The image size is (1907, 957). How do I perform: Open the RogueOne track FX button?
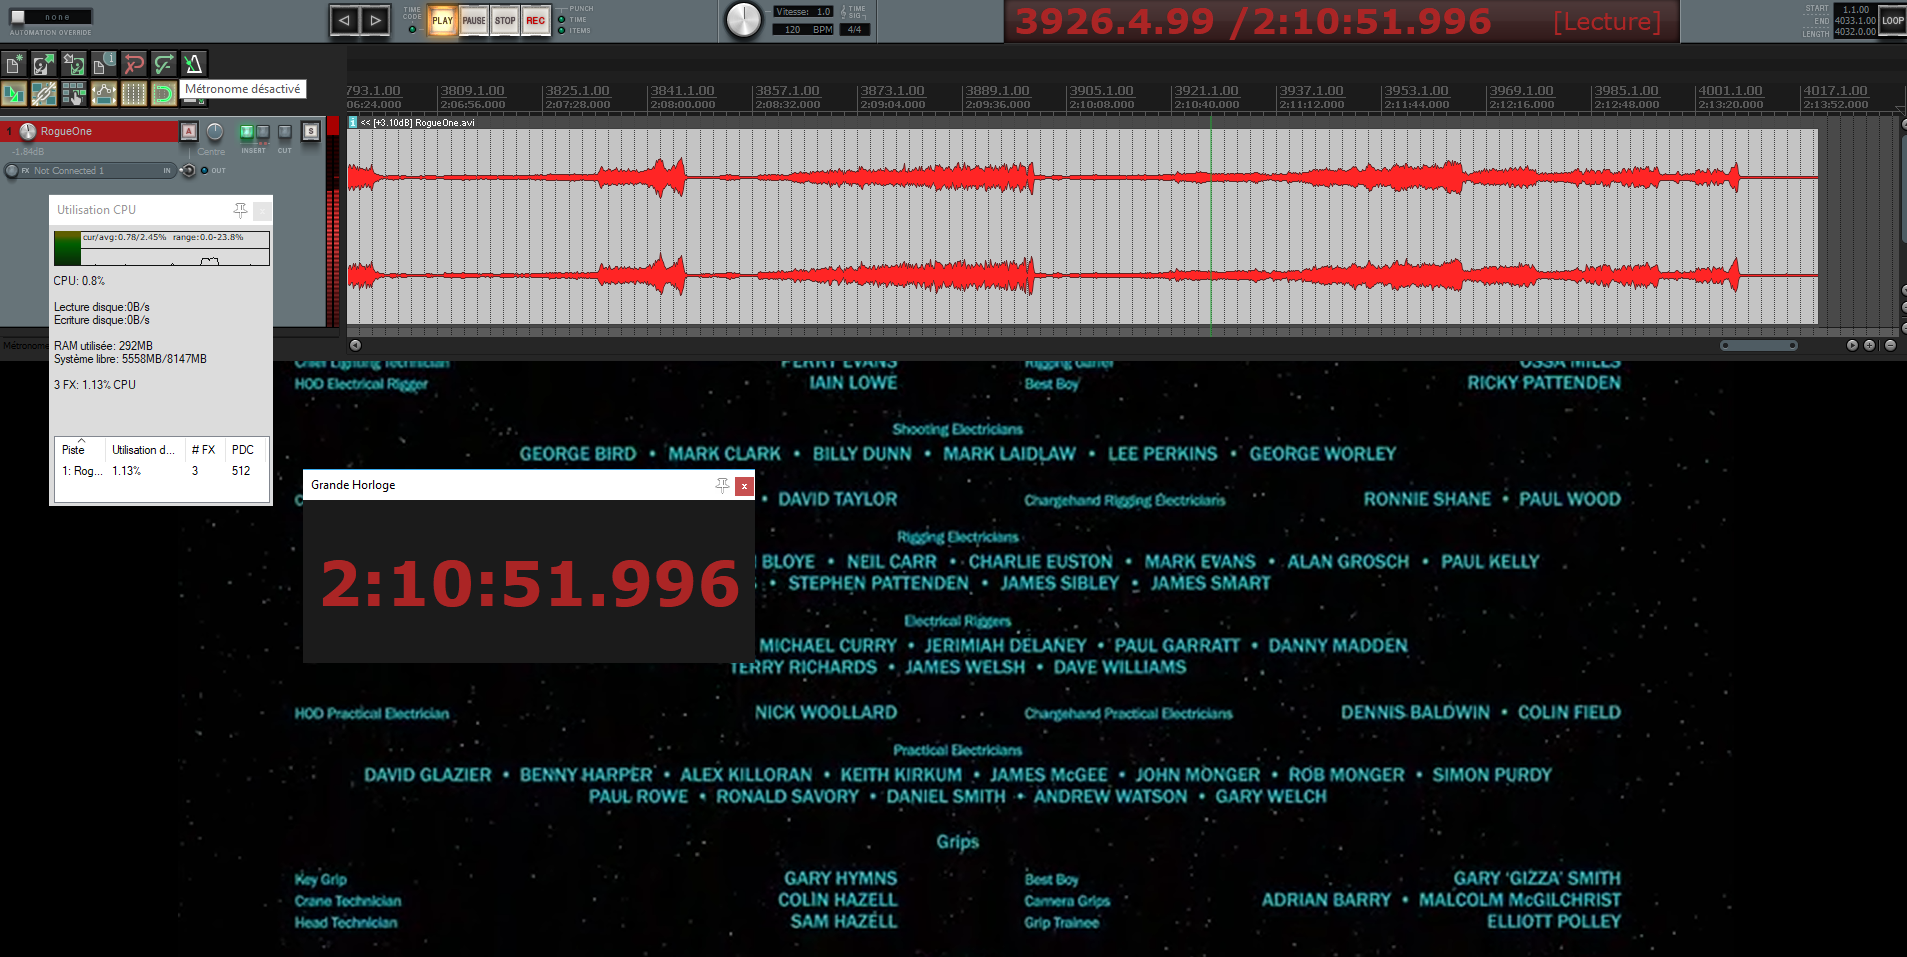pyautogui.click(x=12, y=171)
